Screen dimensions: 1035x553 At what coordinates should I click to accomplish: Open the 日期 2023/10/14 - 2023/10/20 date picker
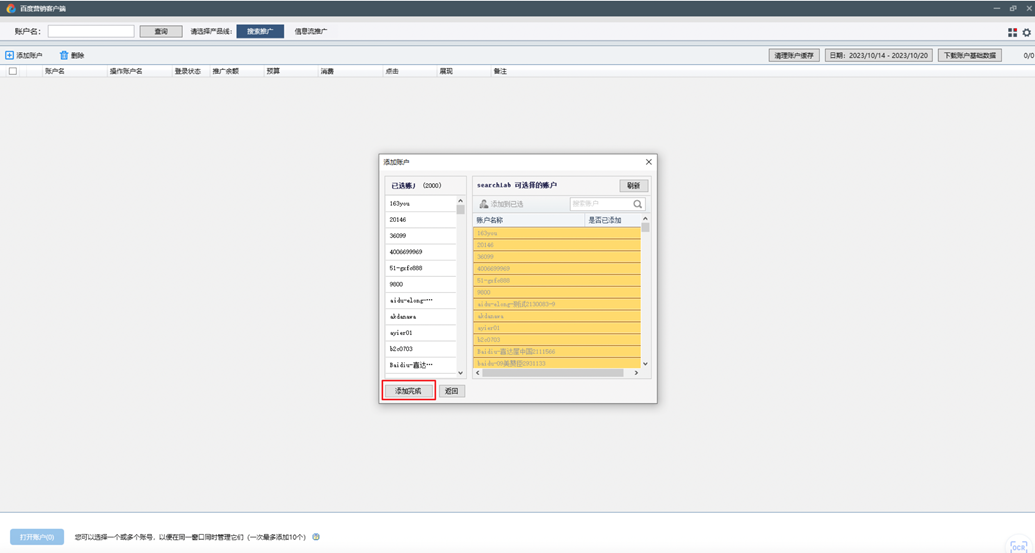878,56
